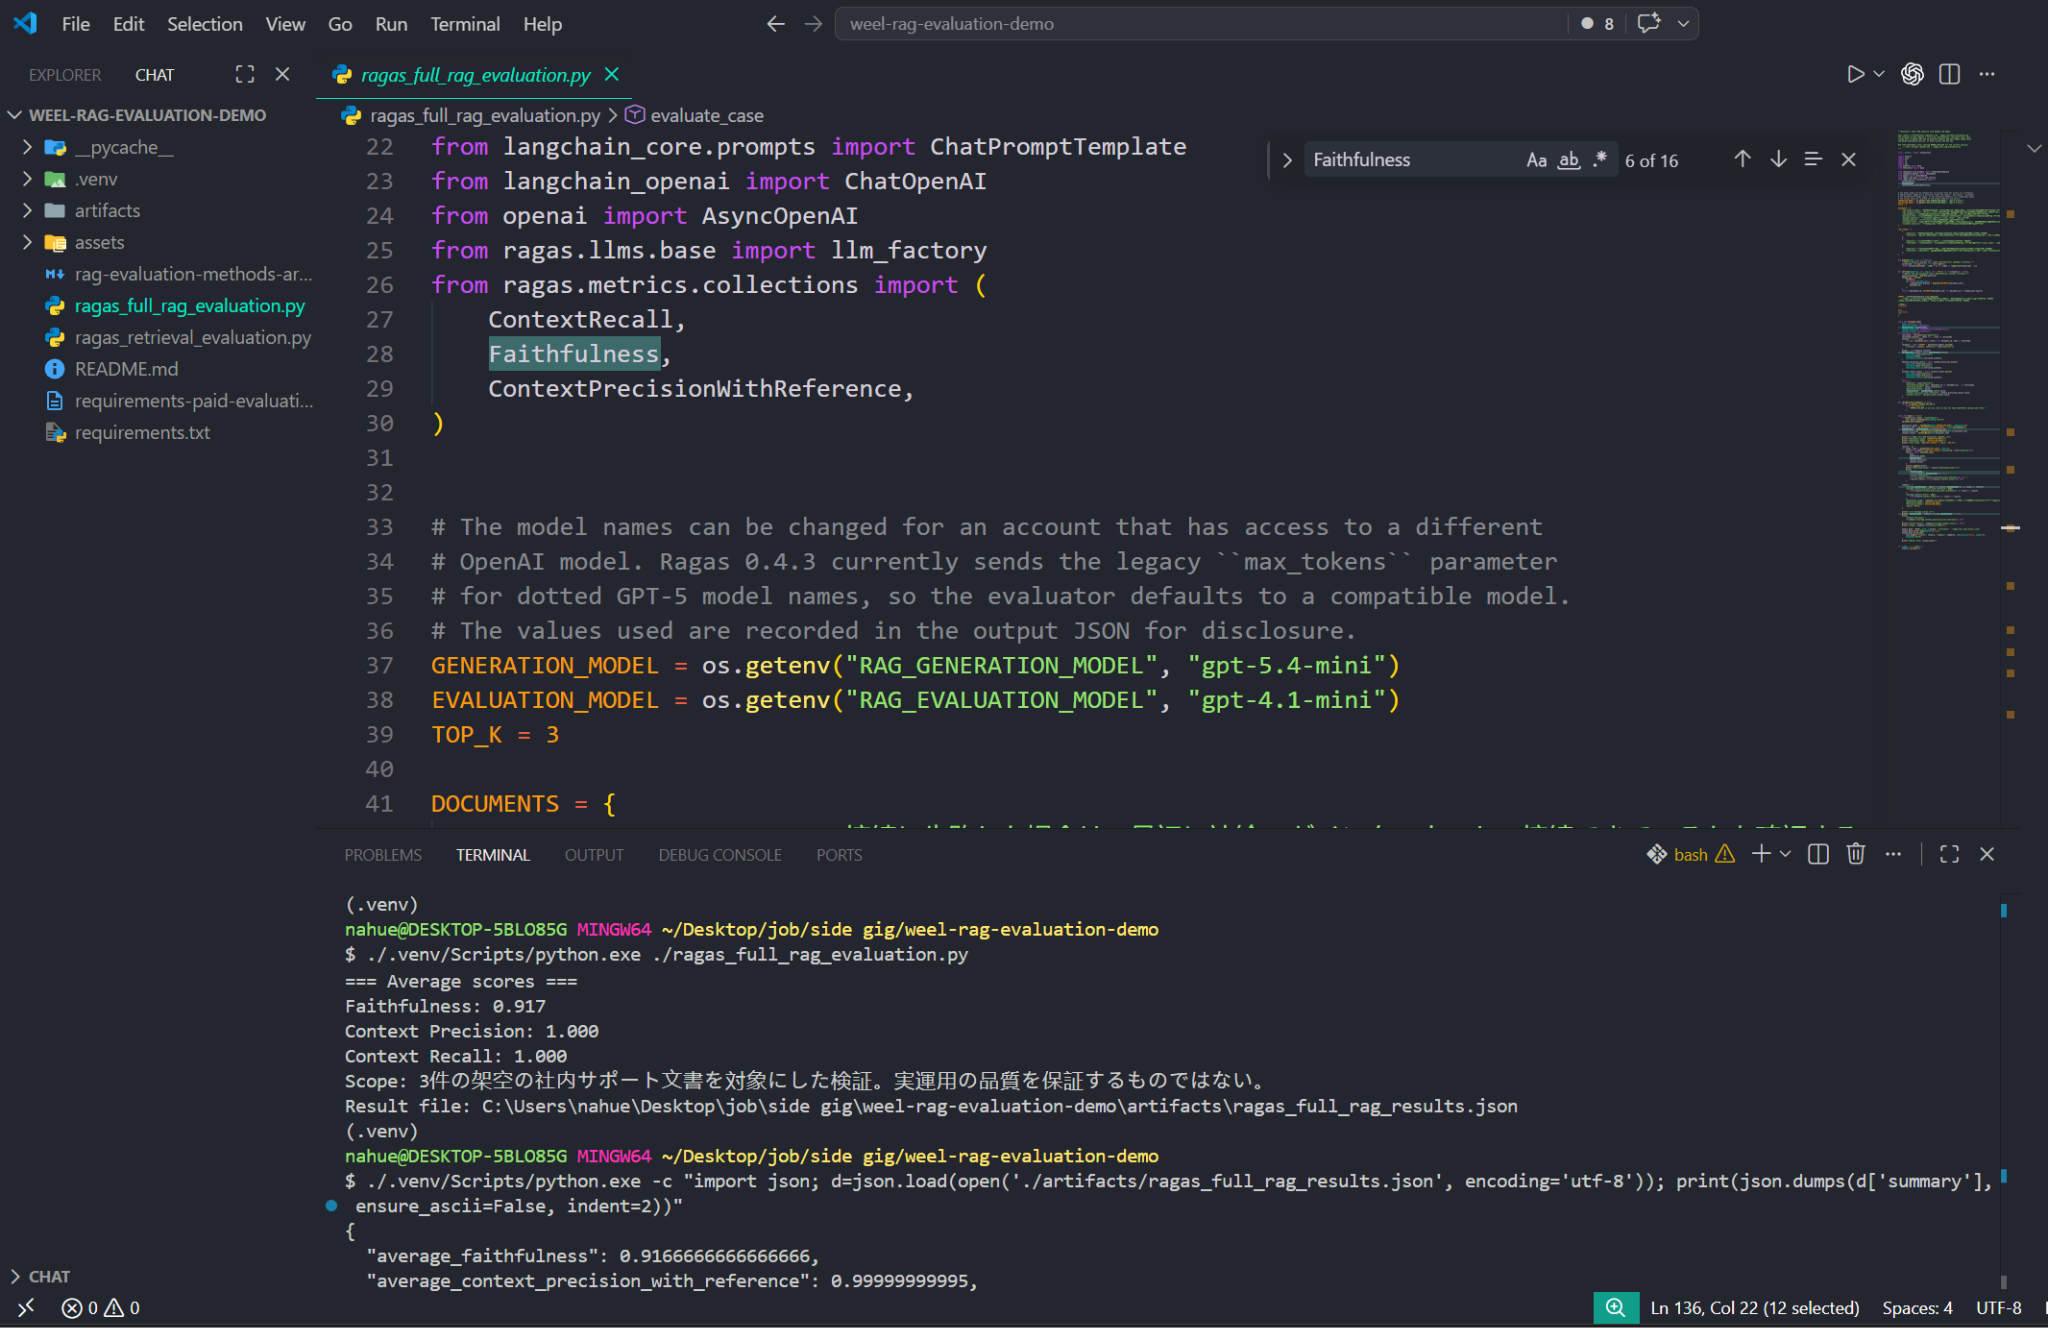Viewport: 2048px width, 1328px height.
Task: Kill terminal with the trash icon
Action: (x=1856, y=854)
